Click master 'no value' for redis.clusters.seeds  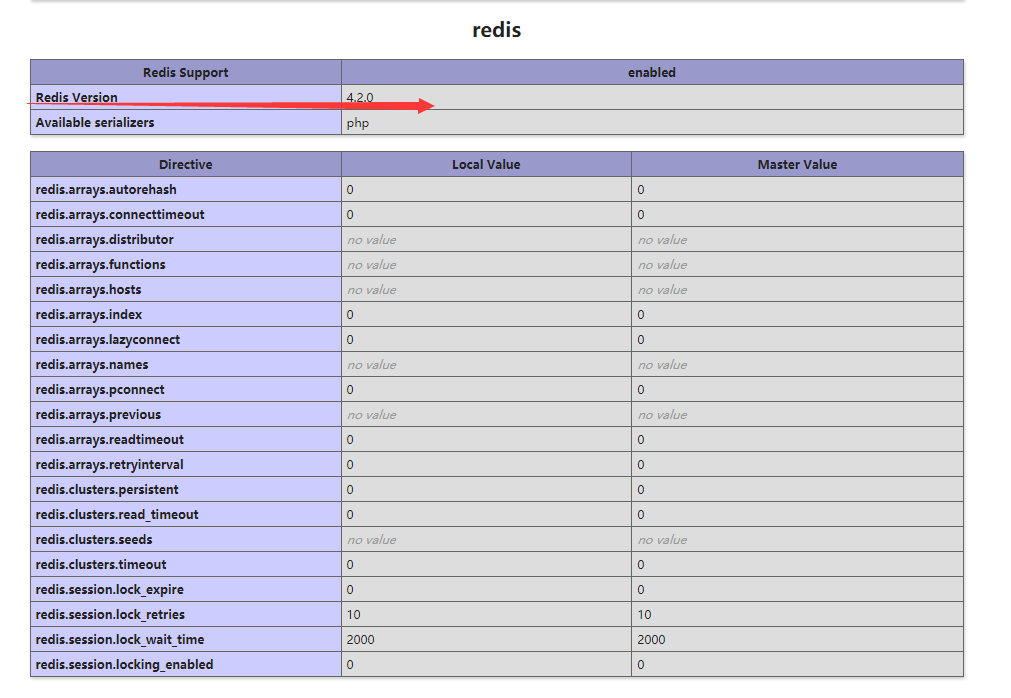tap(663, 540)
